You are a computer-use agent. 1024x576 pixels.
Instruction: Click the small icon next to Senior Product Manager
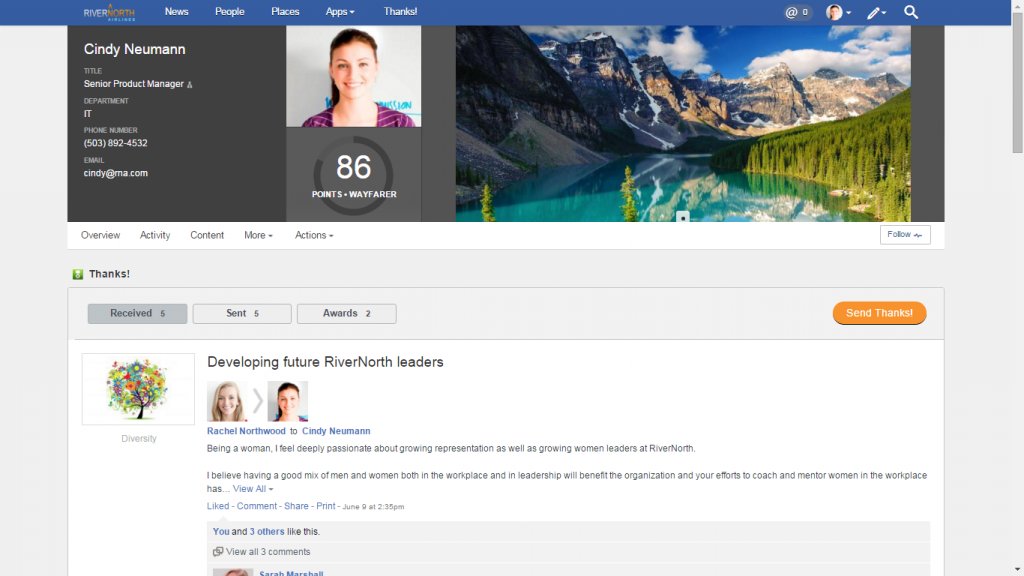point(190,85)
